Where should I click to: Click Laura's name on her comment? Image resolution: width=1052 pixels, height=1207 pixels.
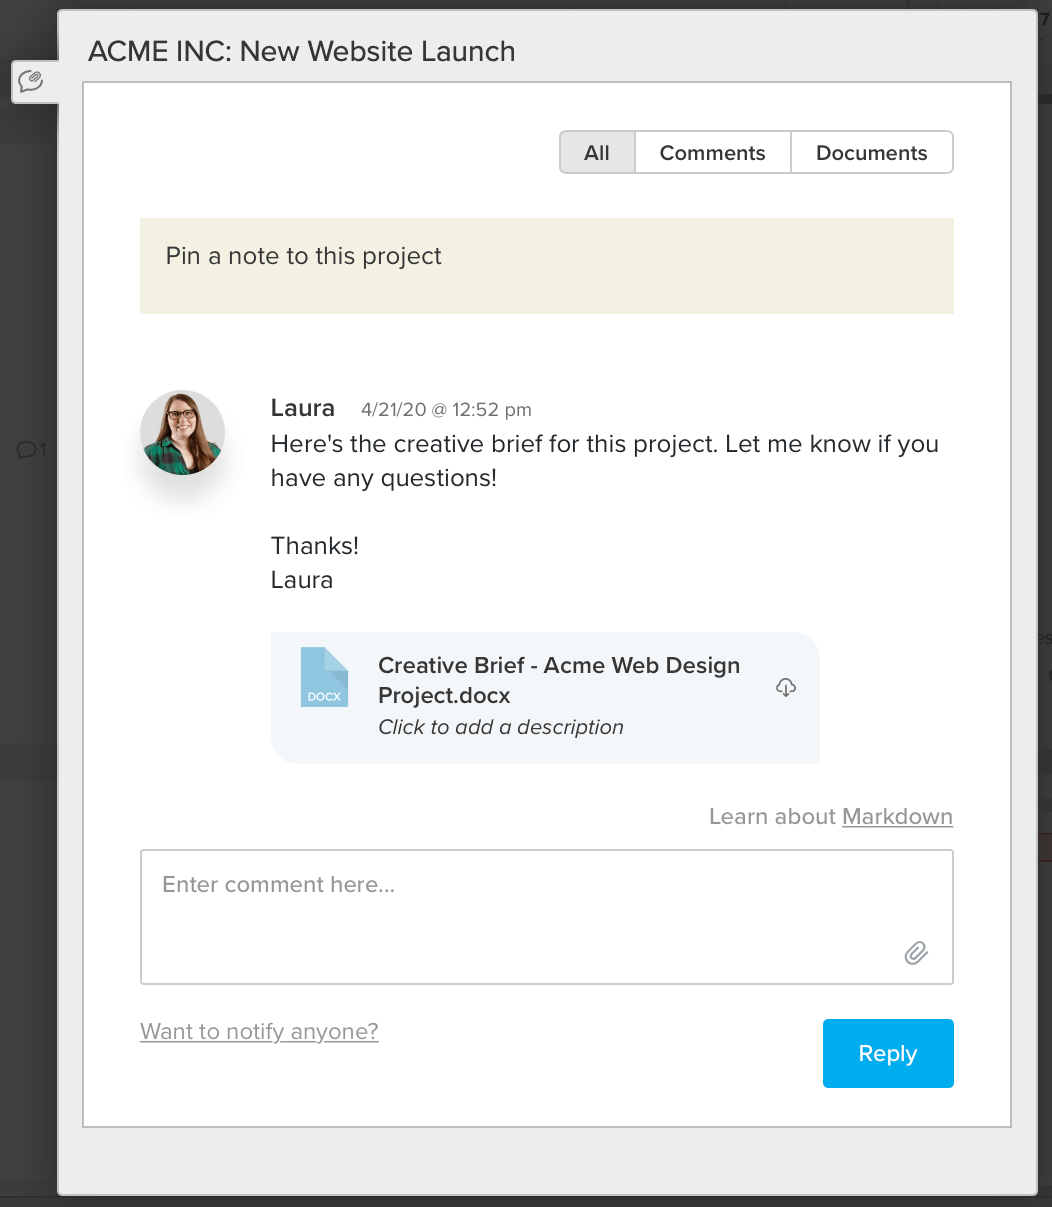302,408
